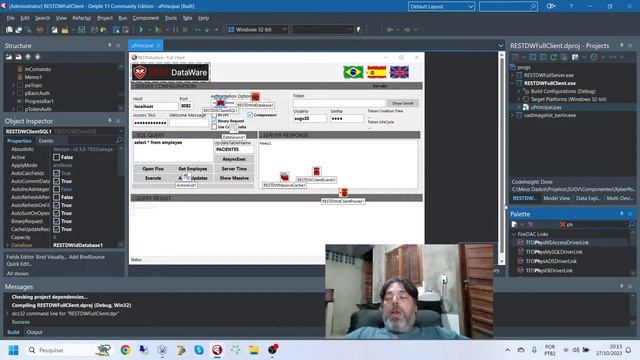The image size is (640, 360).
Task: Click the SQL query memo text
Action: tap(158, 142)
